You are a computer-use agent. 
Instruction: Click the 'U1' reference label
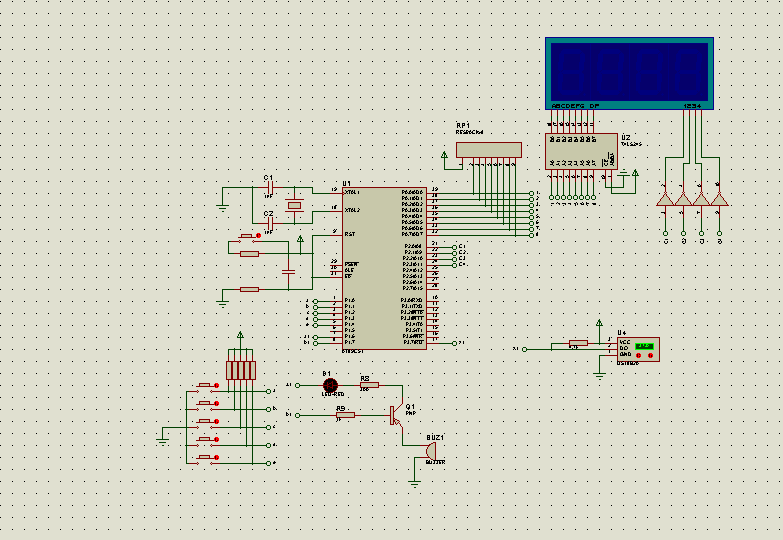(x=347, y=183)
